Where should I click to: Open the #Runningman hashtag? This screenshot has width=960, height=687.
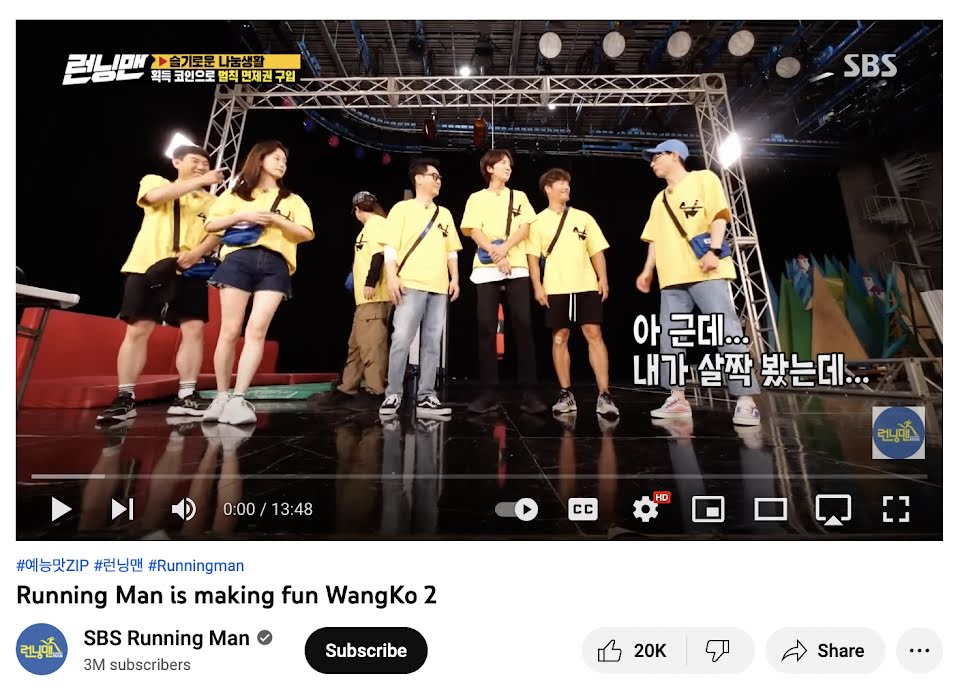(196, 566)
